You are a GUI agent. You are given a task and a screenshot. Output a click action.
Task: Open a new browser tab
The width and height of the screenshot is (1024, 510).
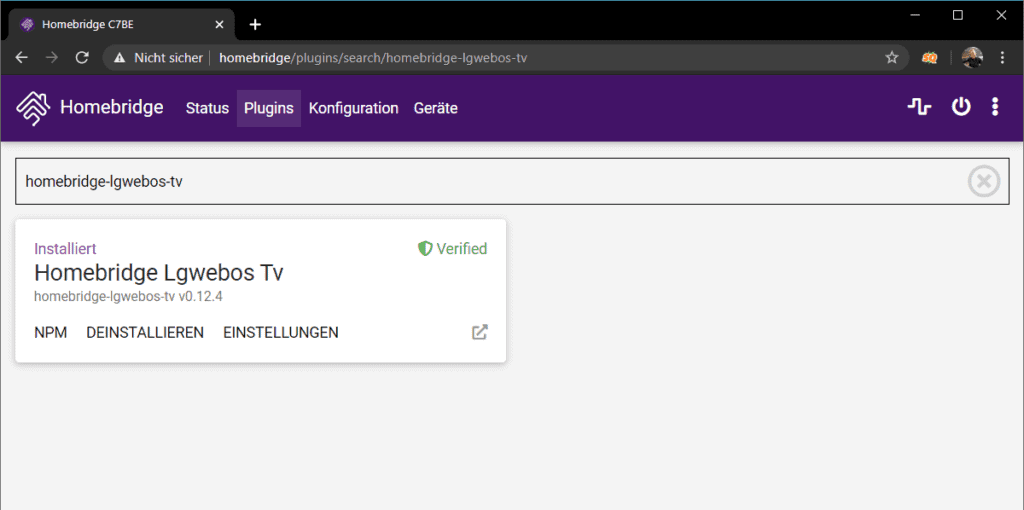(255, 25)
